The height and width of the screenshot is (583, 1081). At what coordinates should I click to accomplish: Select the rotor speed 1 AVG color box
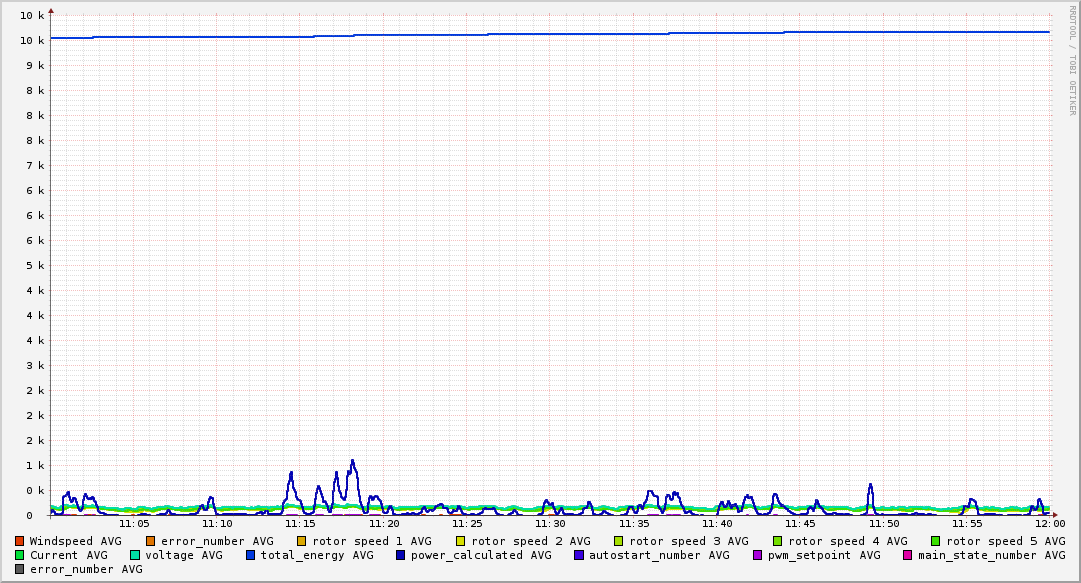point(302,541)
